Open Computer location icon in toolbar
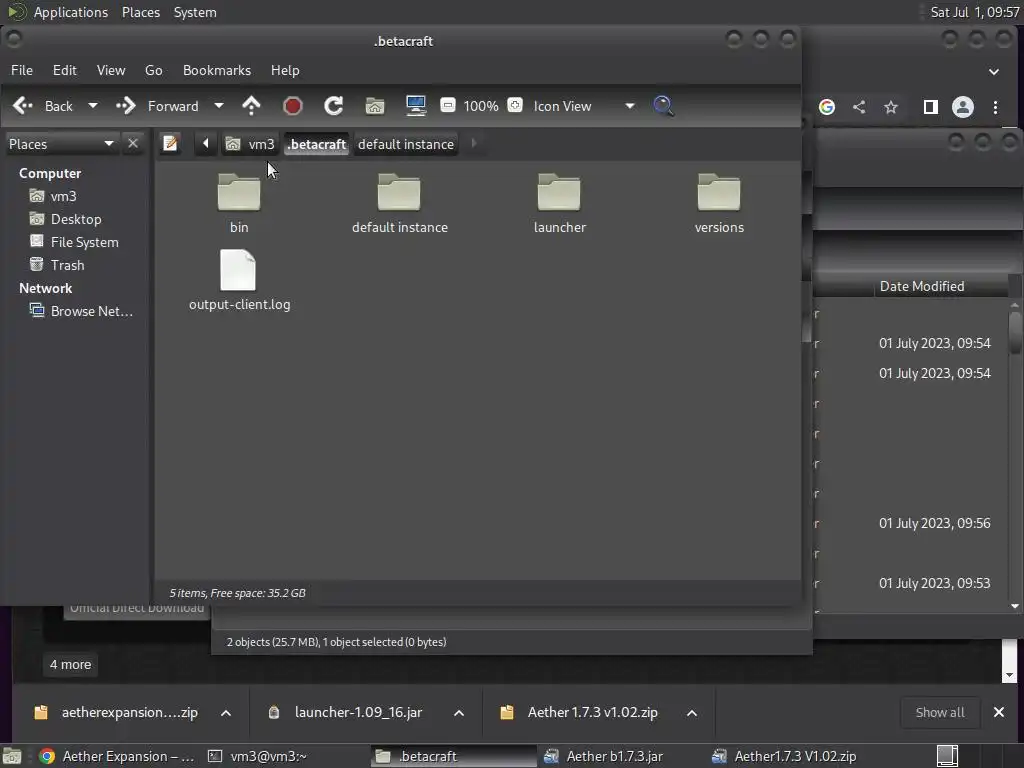1024x768 pixels. 416,106
